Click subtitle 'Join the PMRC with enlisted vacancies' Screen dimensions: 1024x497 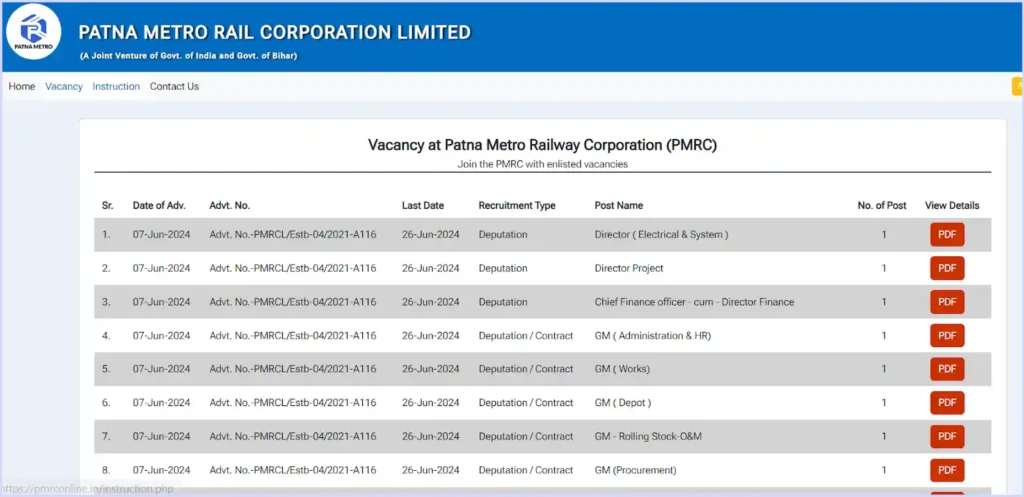(542, 165)
